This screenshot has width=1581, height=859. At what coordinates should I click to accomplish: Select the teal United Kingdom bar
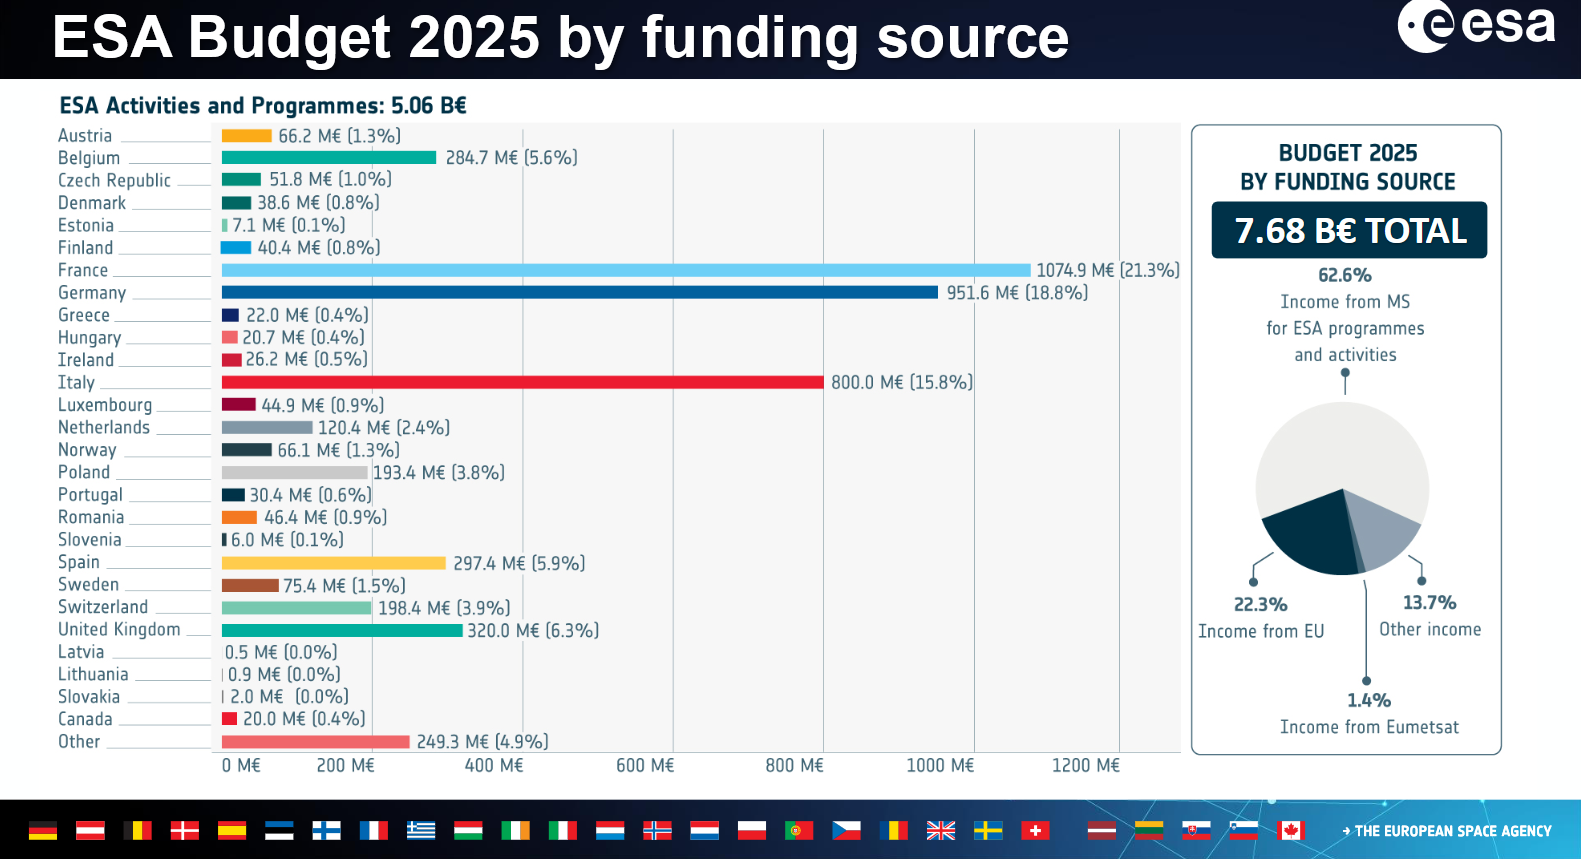click(x=342, y=630)
